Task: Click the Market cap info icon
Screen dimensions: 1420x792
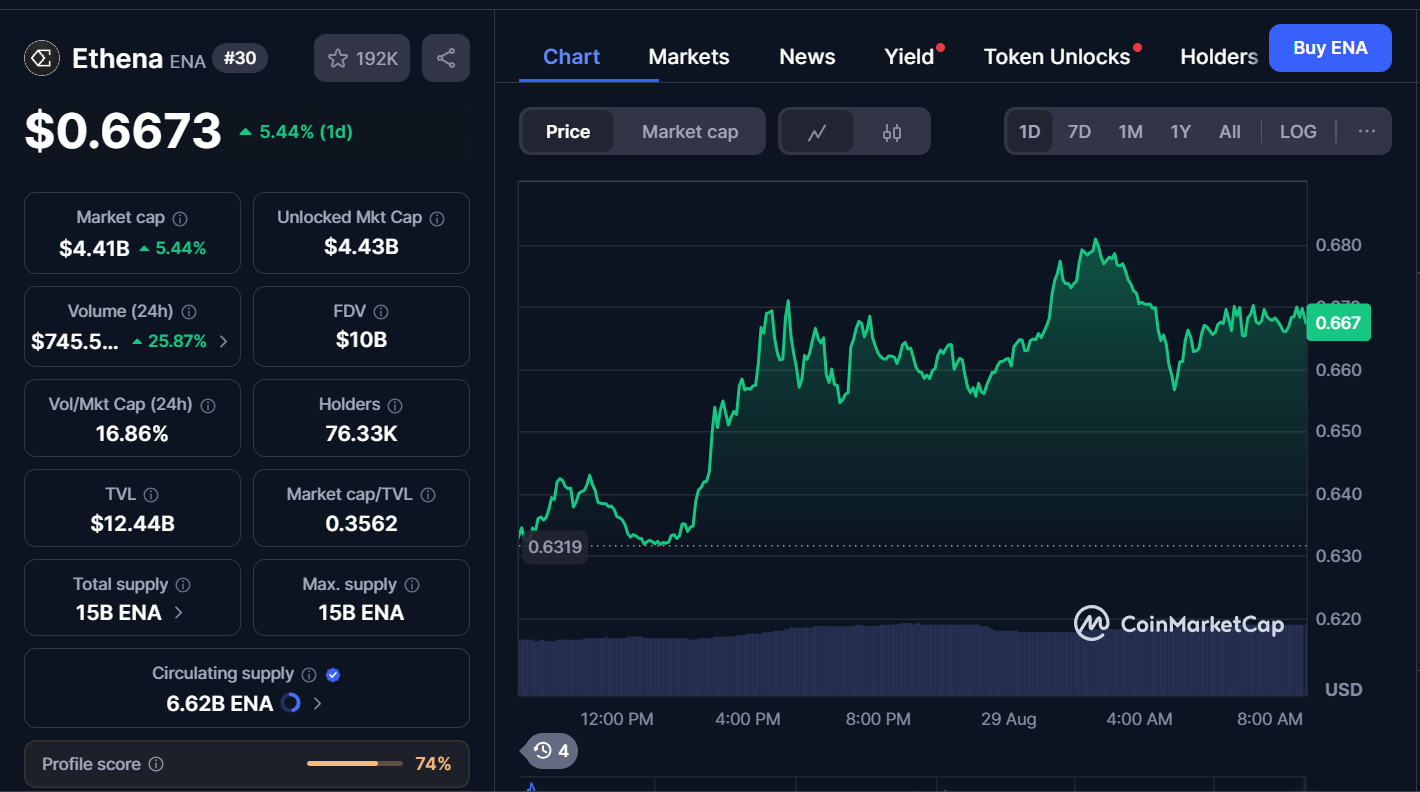Action: pyautogui.click(x=180, y=218)
